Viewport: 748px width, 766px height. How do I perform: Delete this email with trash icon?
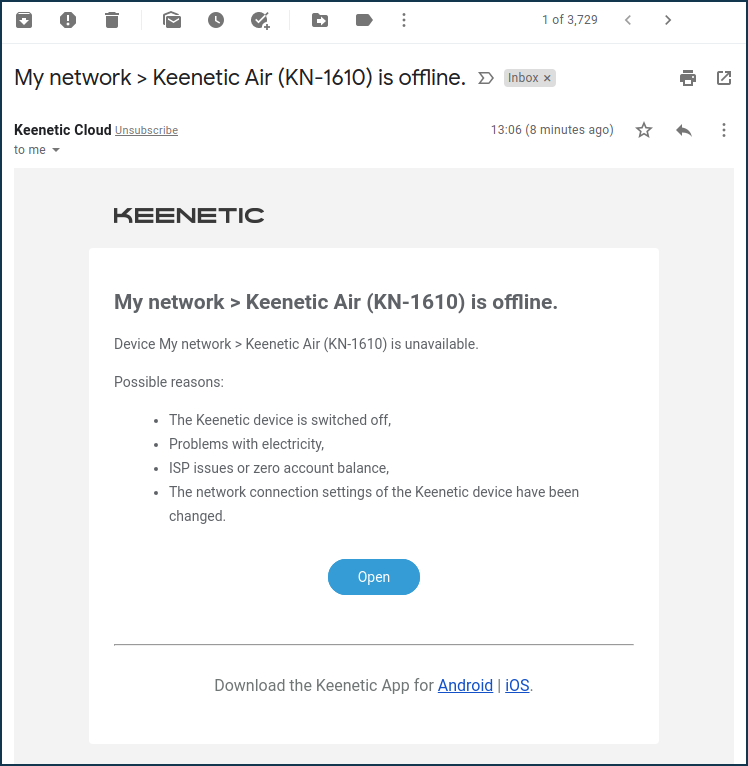pos(112,20)
